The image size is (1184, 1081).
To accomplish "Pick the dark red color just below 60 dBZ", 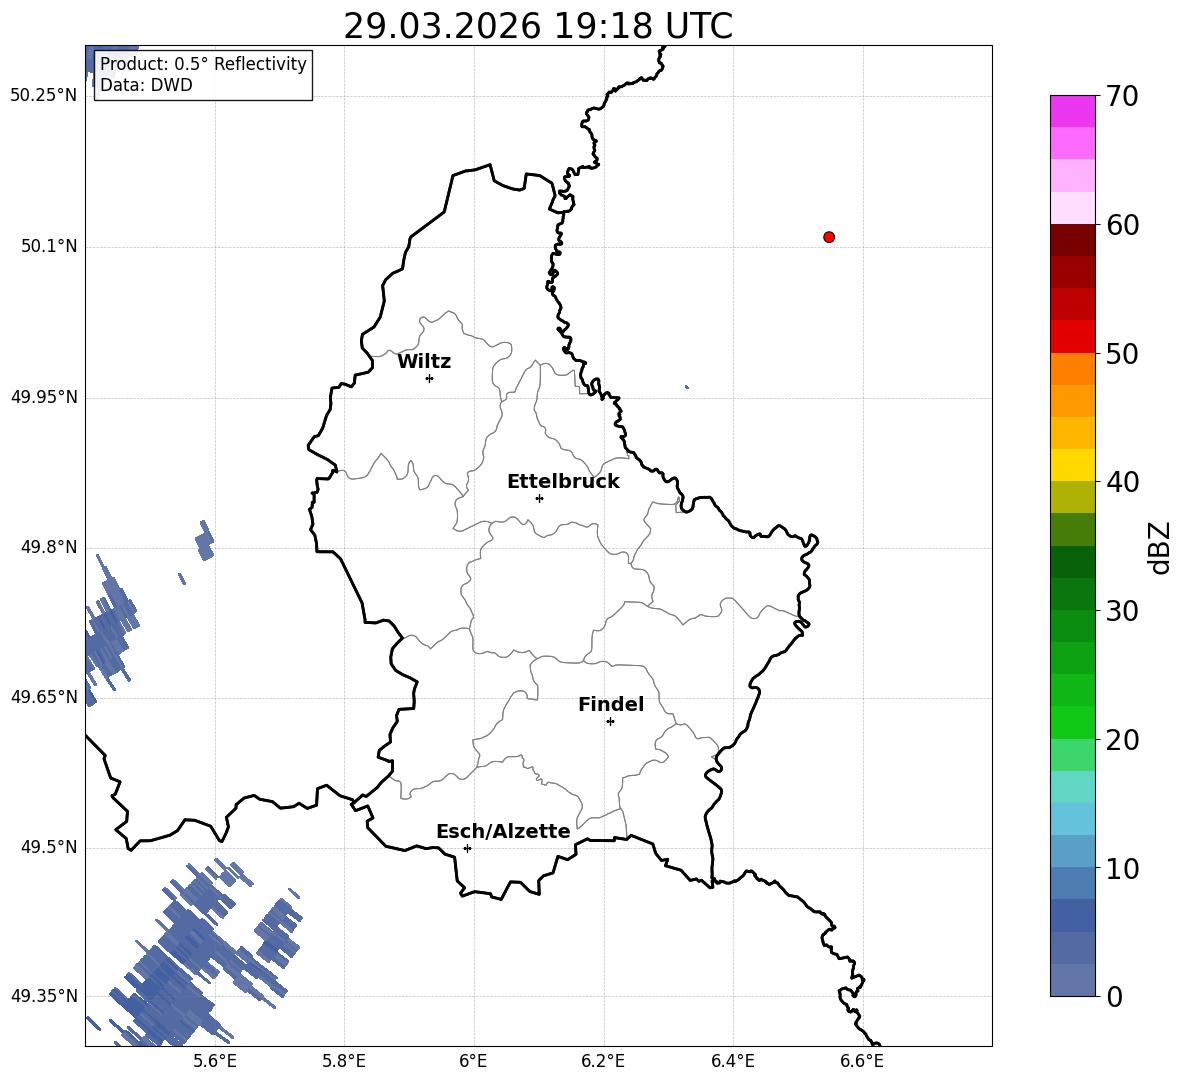I will (1072, 240).
